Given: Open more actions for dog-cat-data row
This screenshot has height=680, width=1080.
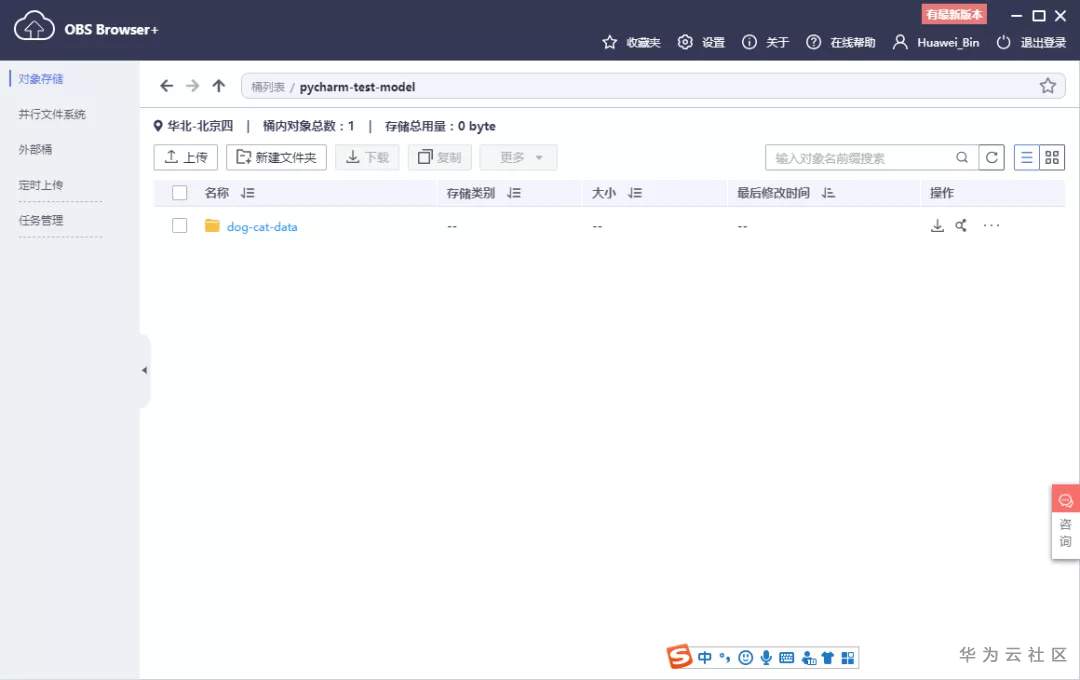Looking at the screenshot, I should (x=991, y=225).
